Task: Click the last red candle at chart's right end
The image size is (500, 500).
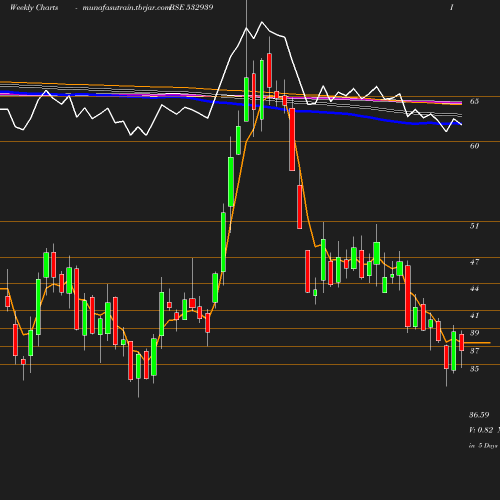Action: point(462,342)
